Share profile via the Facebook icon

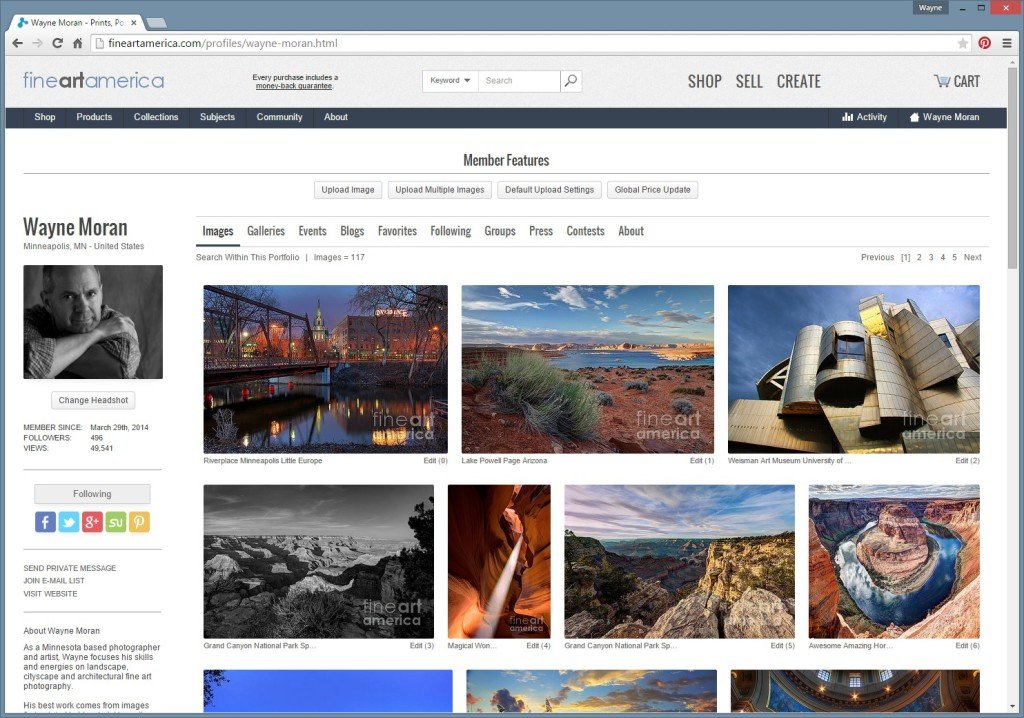[x=44, y=521]
